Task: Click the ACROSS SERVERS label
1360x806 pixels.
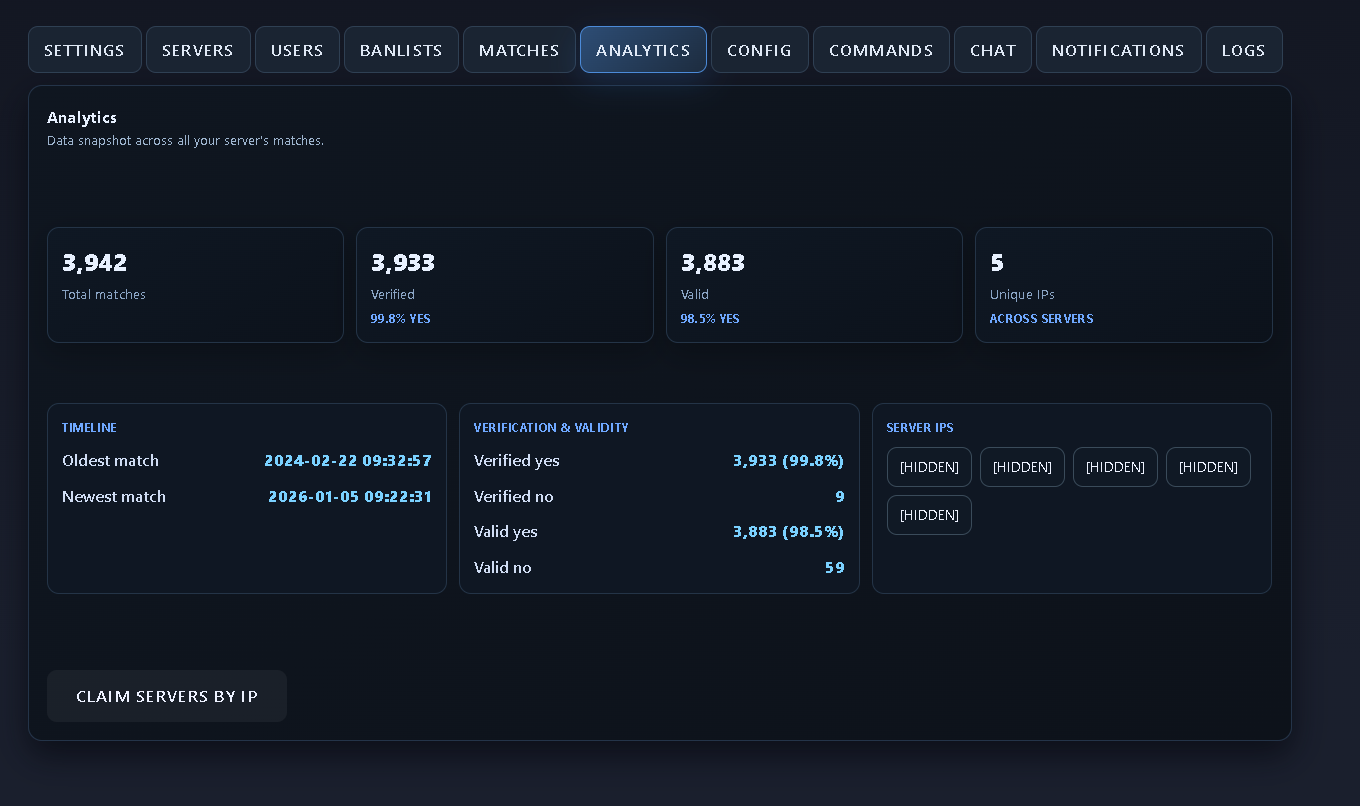Action: [x=1041, y=319]
